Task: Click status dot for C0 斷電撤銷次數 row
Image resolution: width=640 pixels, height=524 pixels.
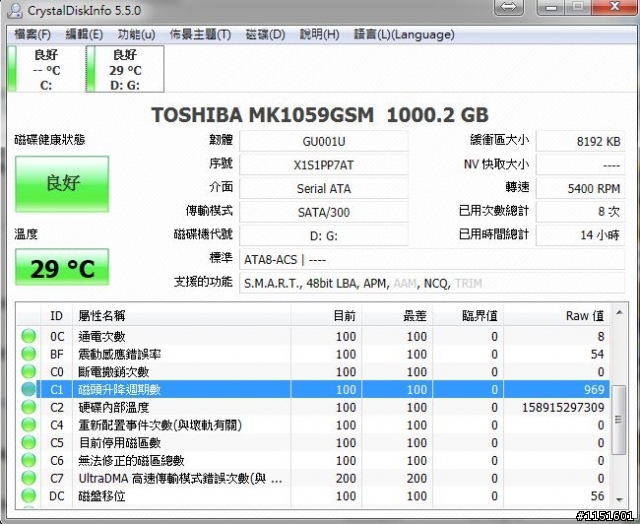Action: coord(29,371)
